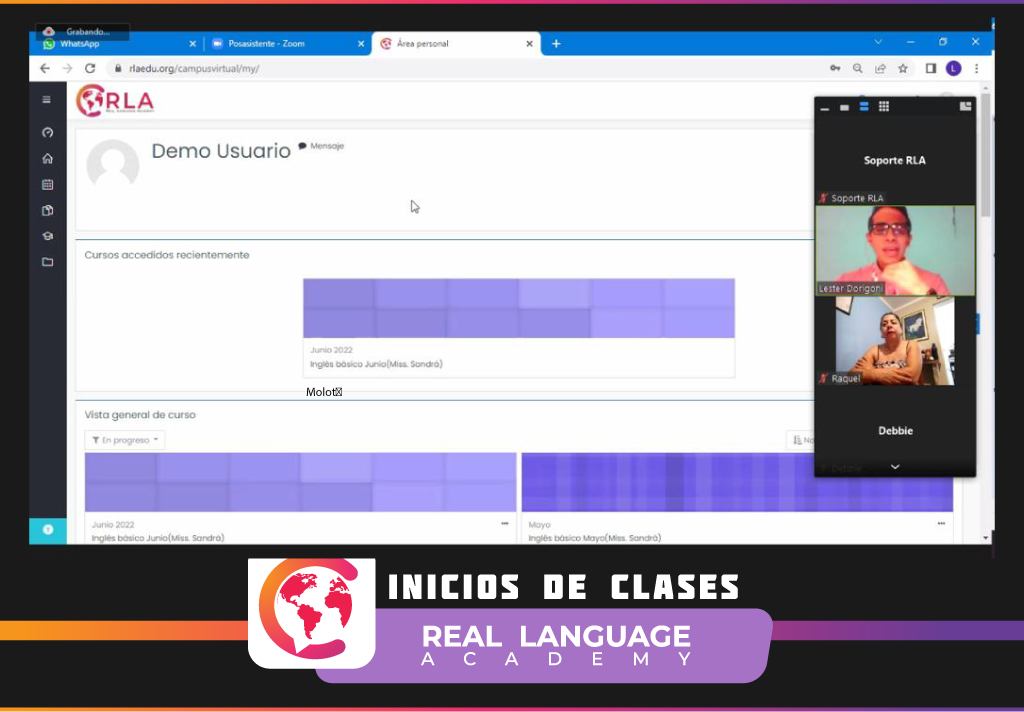Click the RLA logo in page header
1024x712 pixels.
[115, 101]
